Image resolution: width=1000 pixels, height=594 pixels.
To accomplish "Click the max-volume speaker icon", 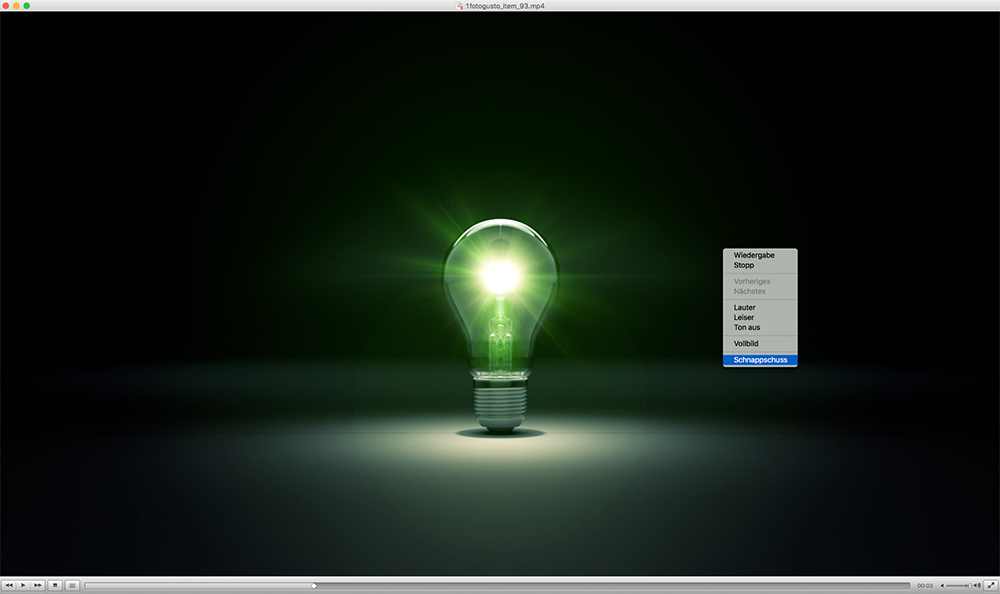I will [977, 585].
